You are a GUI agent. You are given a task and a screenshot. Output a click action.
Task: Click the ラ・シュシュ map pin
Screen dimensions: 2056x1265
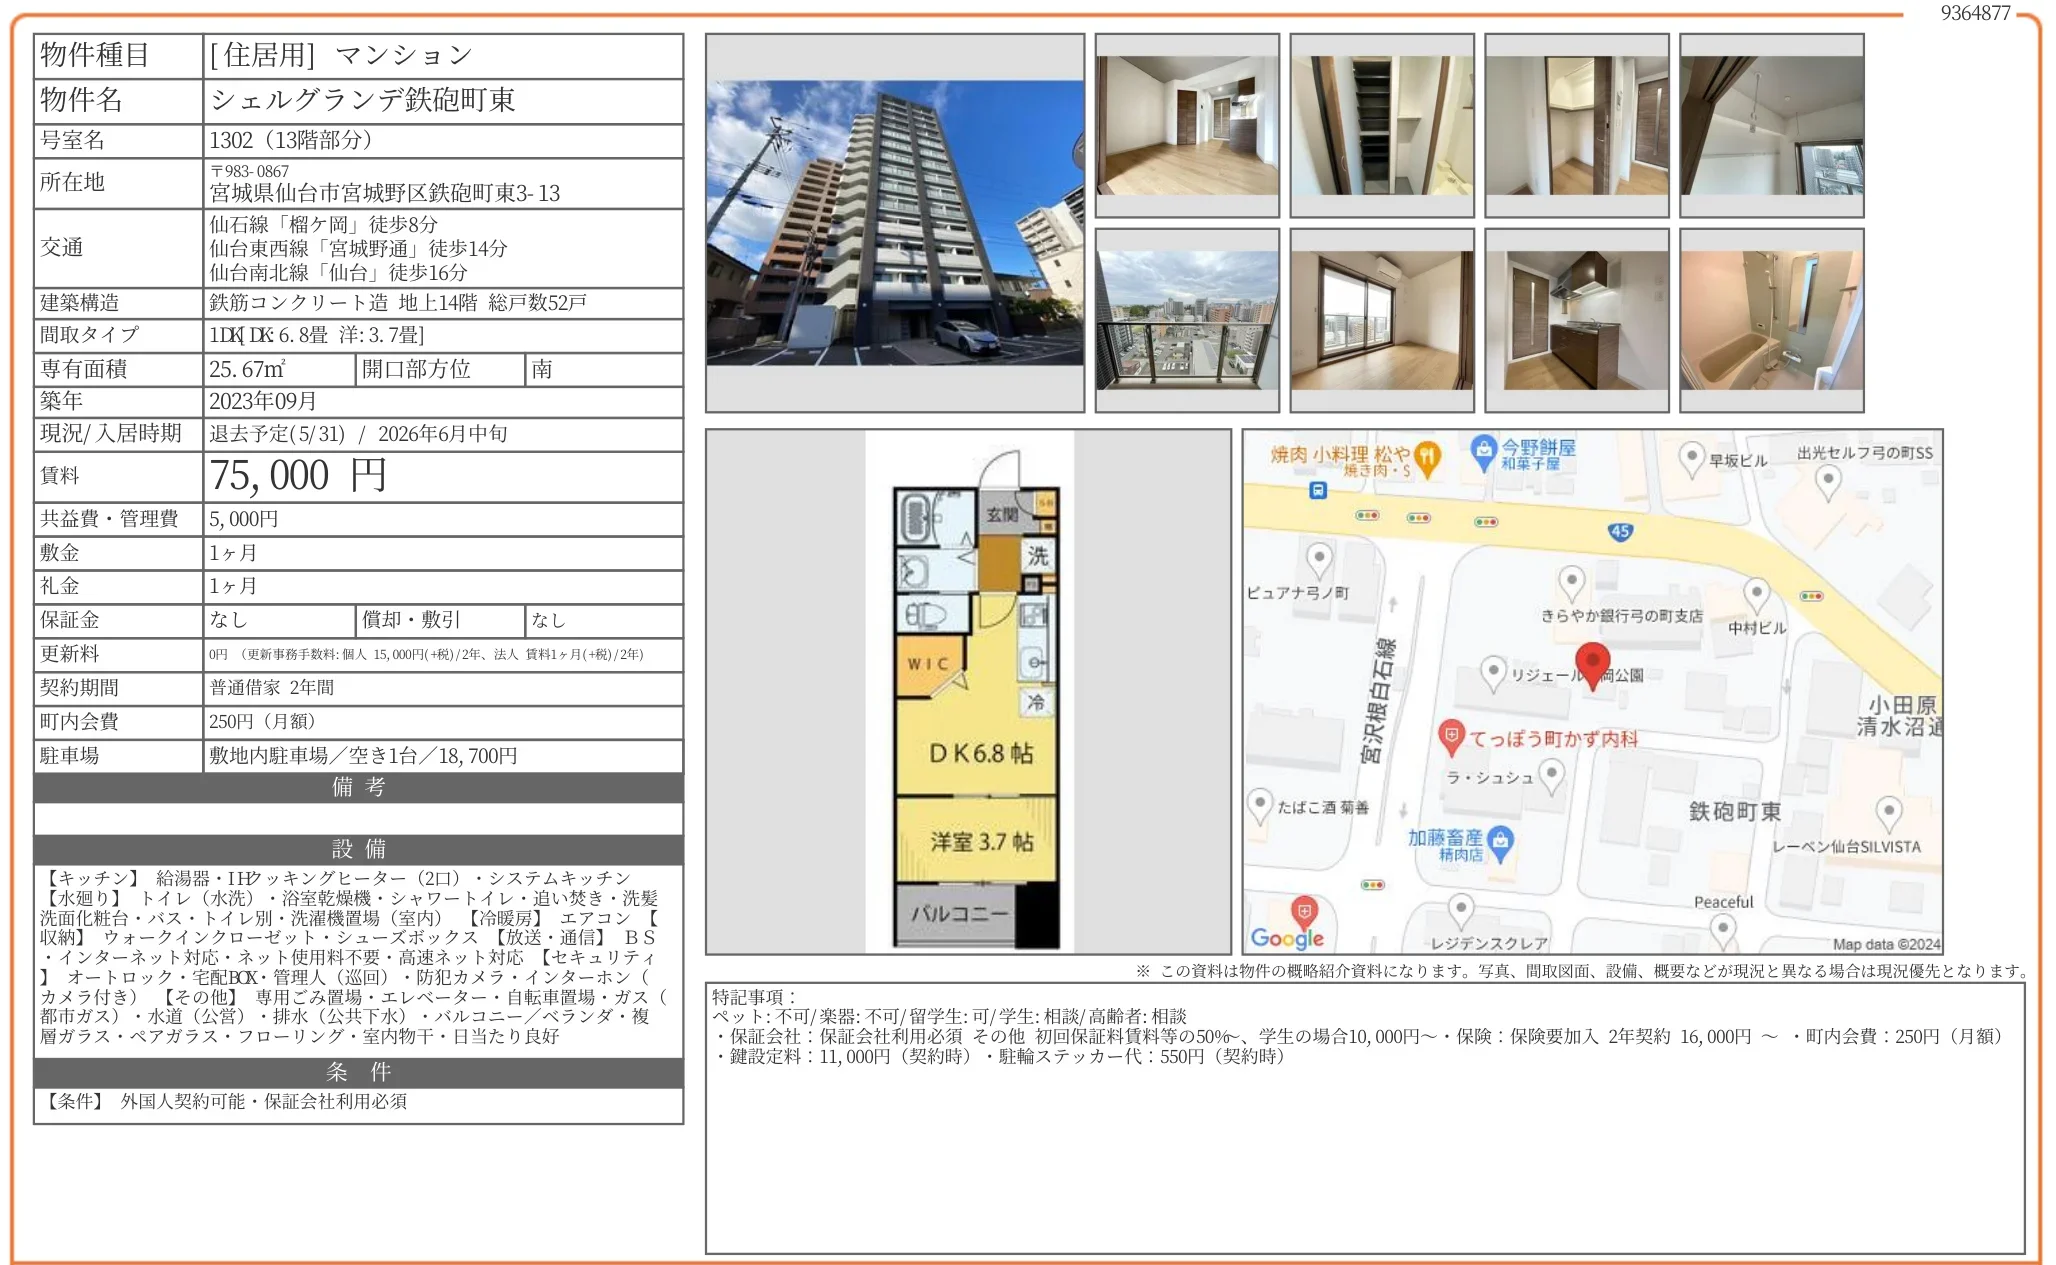(1551, 775)
